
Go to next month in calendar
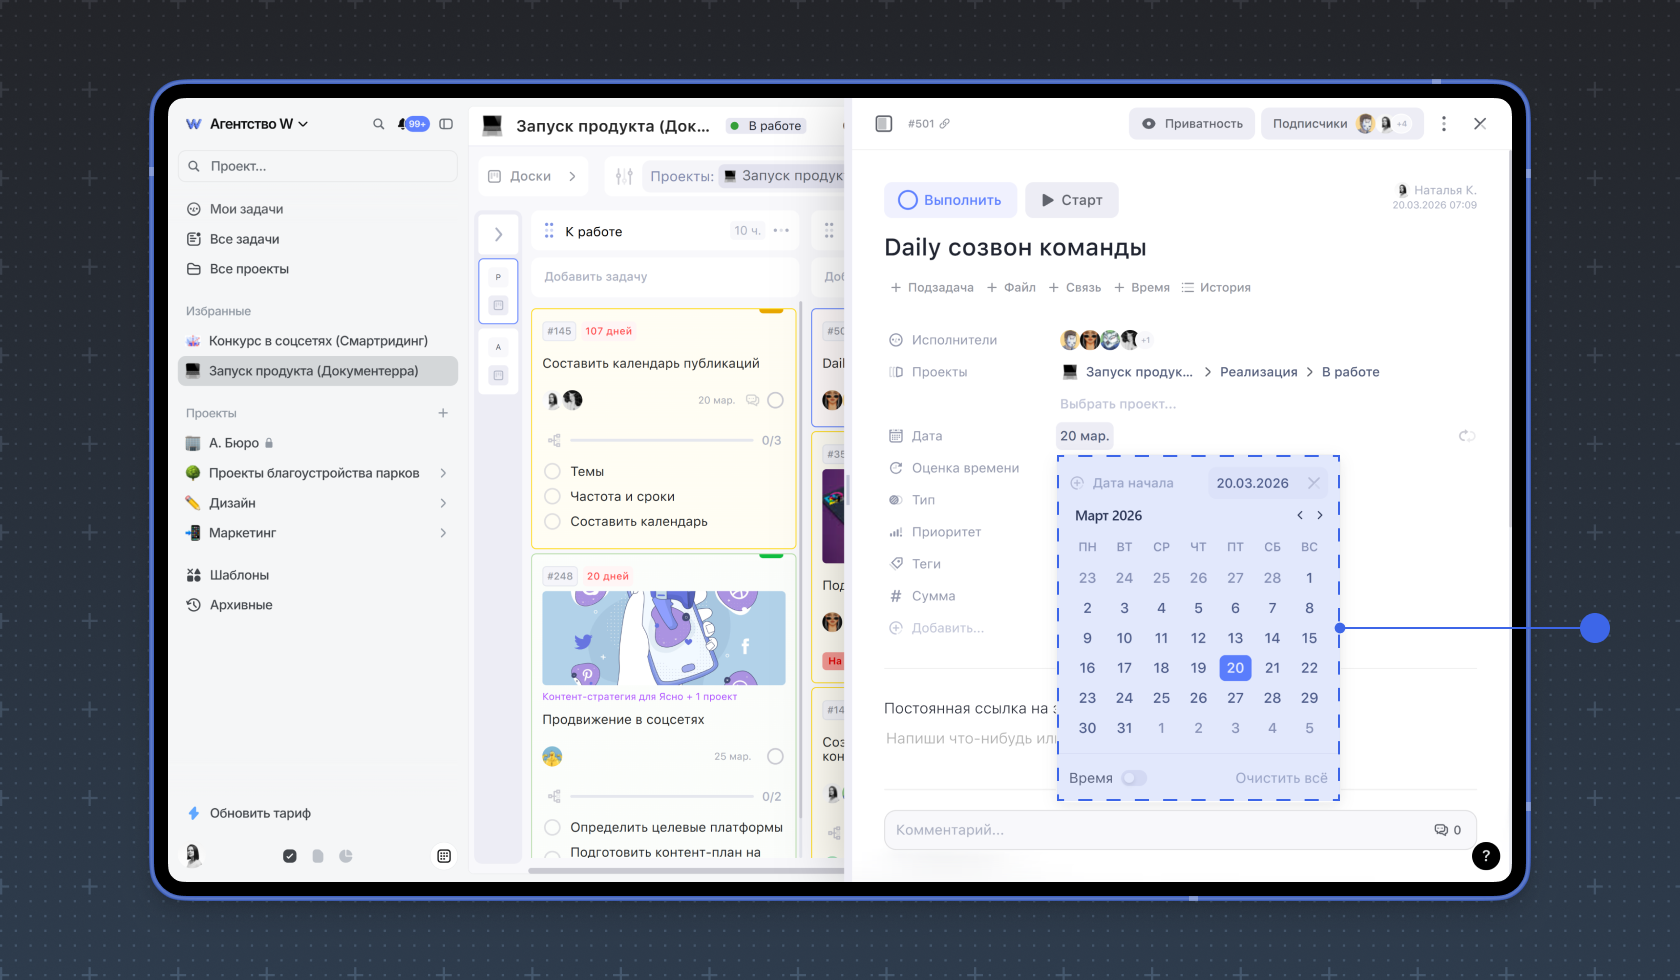click(1320, 516)
